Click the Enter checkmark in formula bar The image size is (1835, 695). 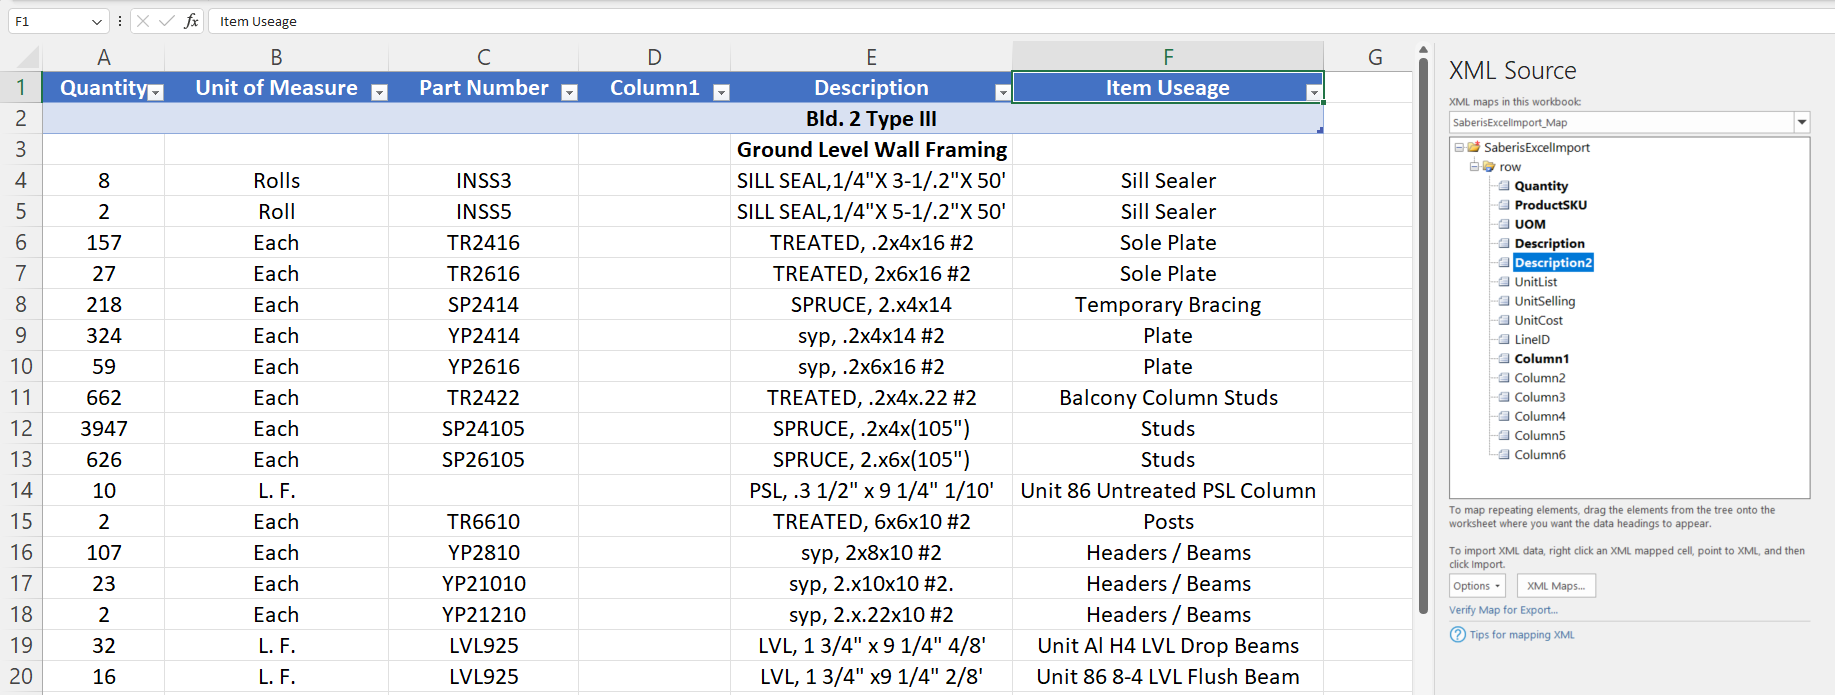pos(166,21)
